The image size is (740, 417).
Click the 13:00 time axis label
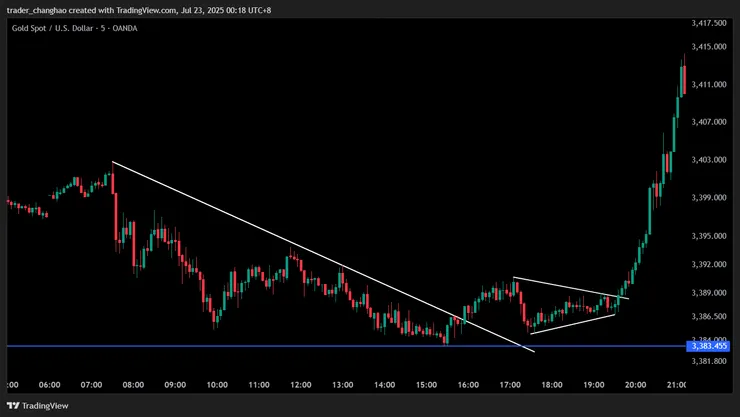[x=343, y=385]
